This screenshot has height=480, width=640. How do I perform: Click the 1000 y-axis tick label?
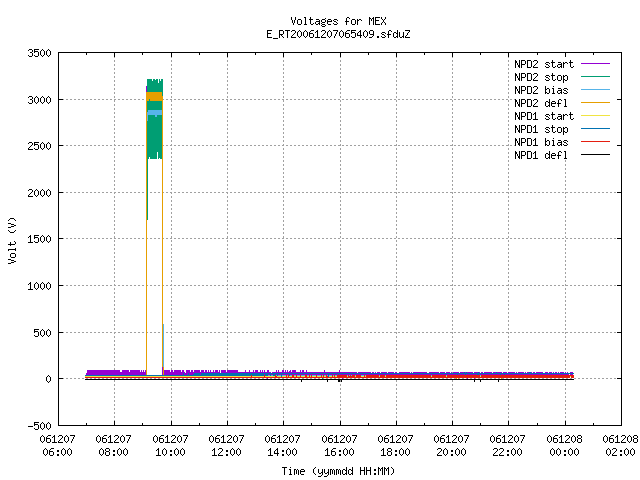[x=40, y=286]
